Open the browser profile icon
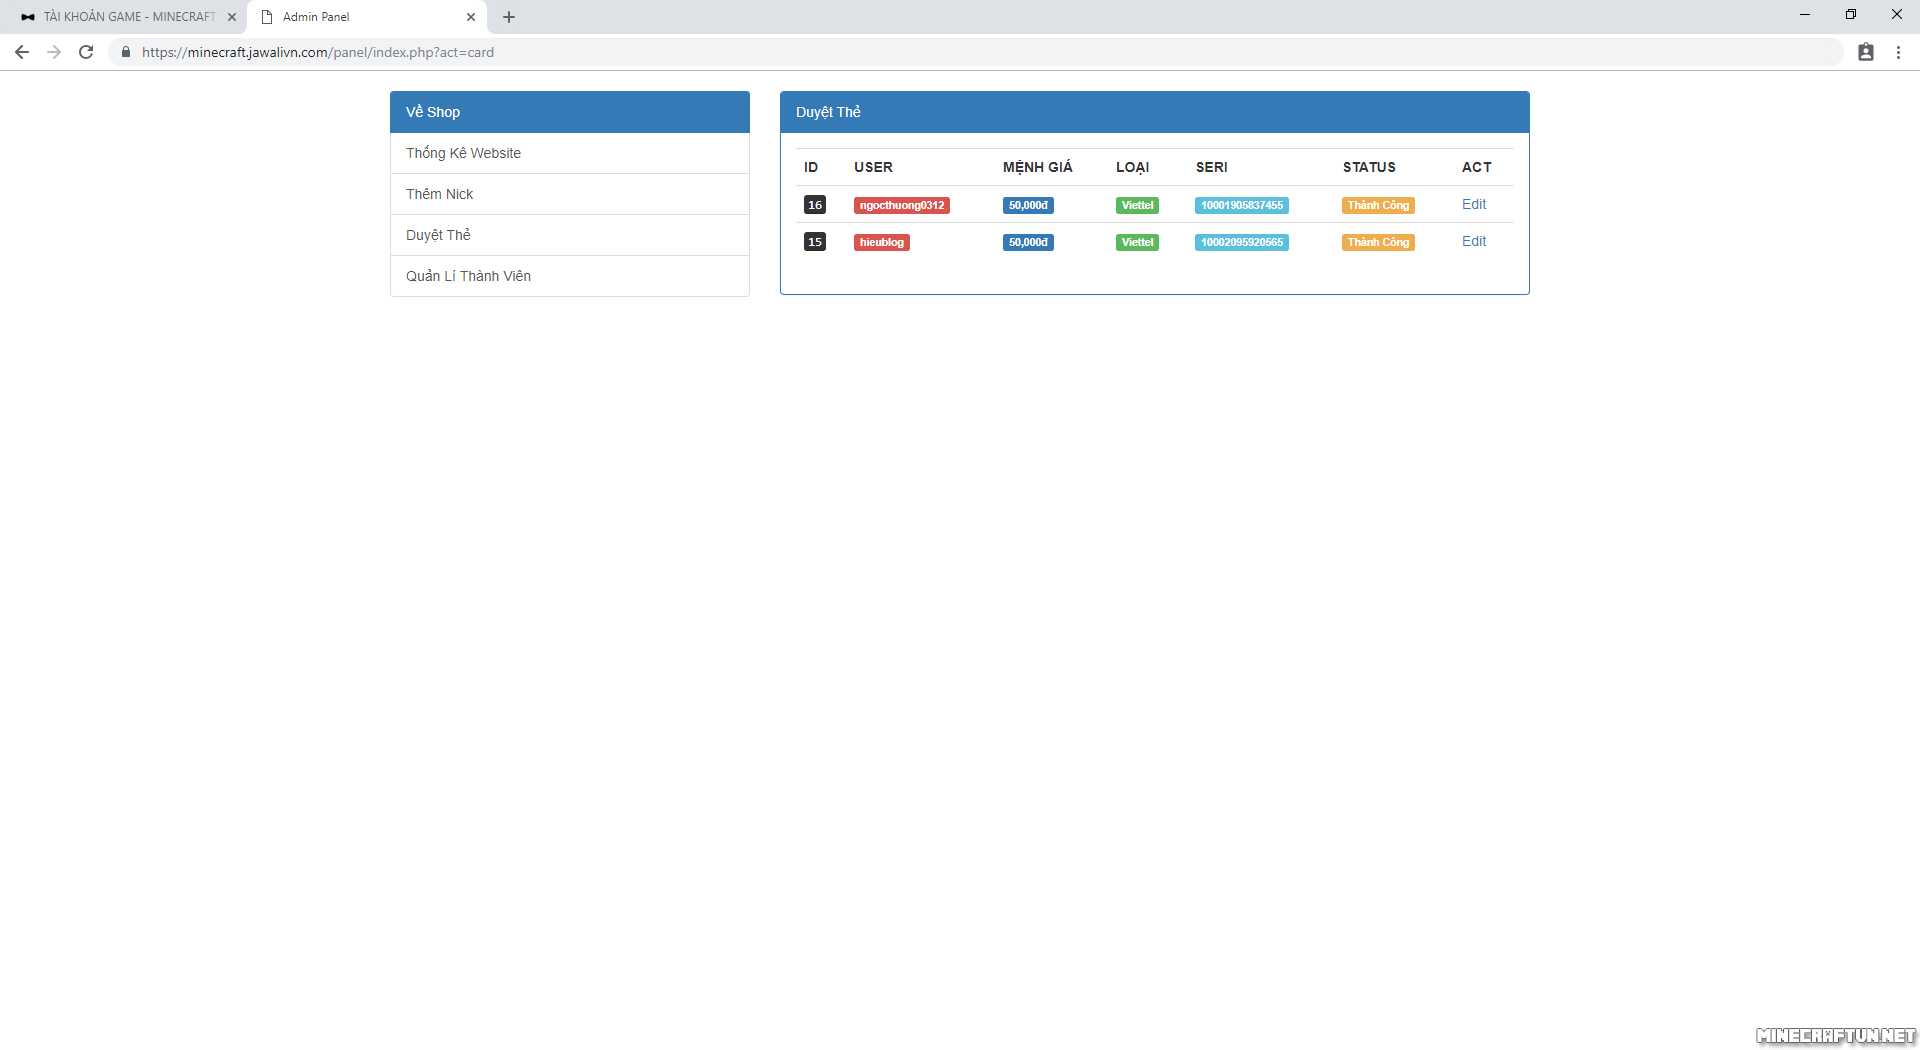 click(1866, 52)
